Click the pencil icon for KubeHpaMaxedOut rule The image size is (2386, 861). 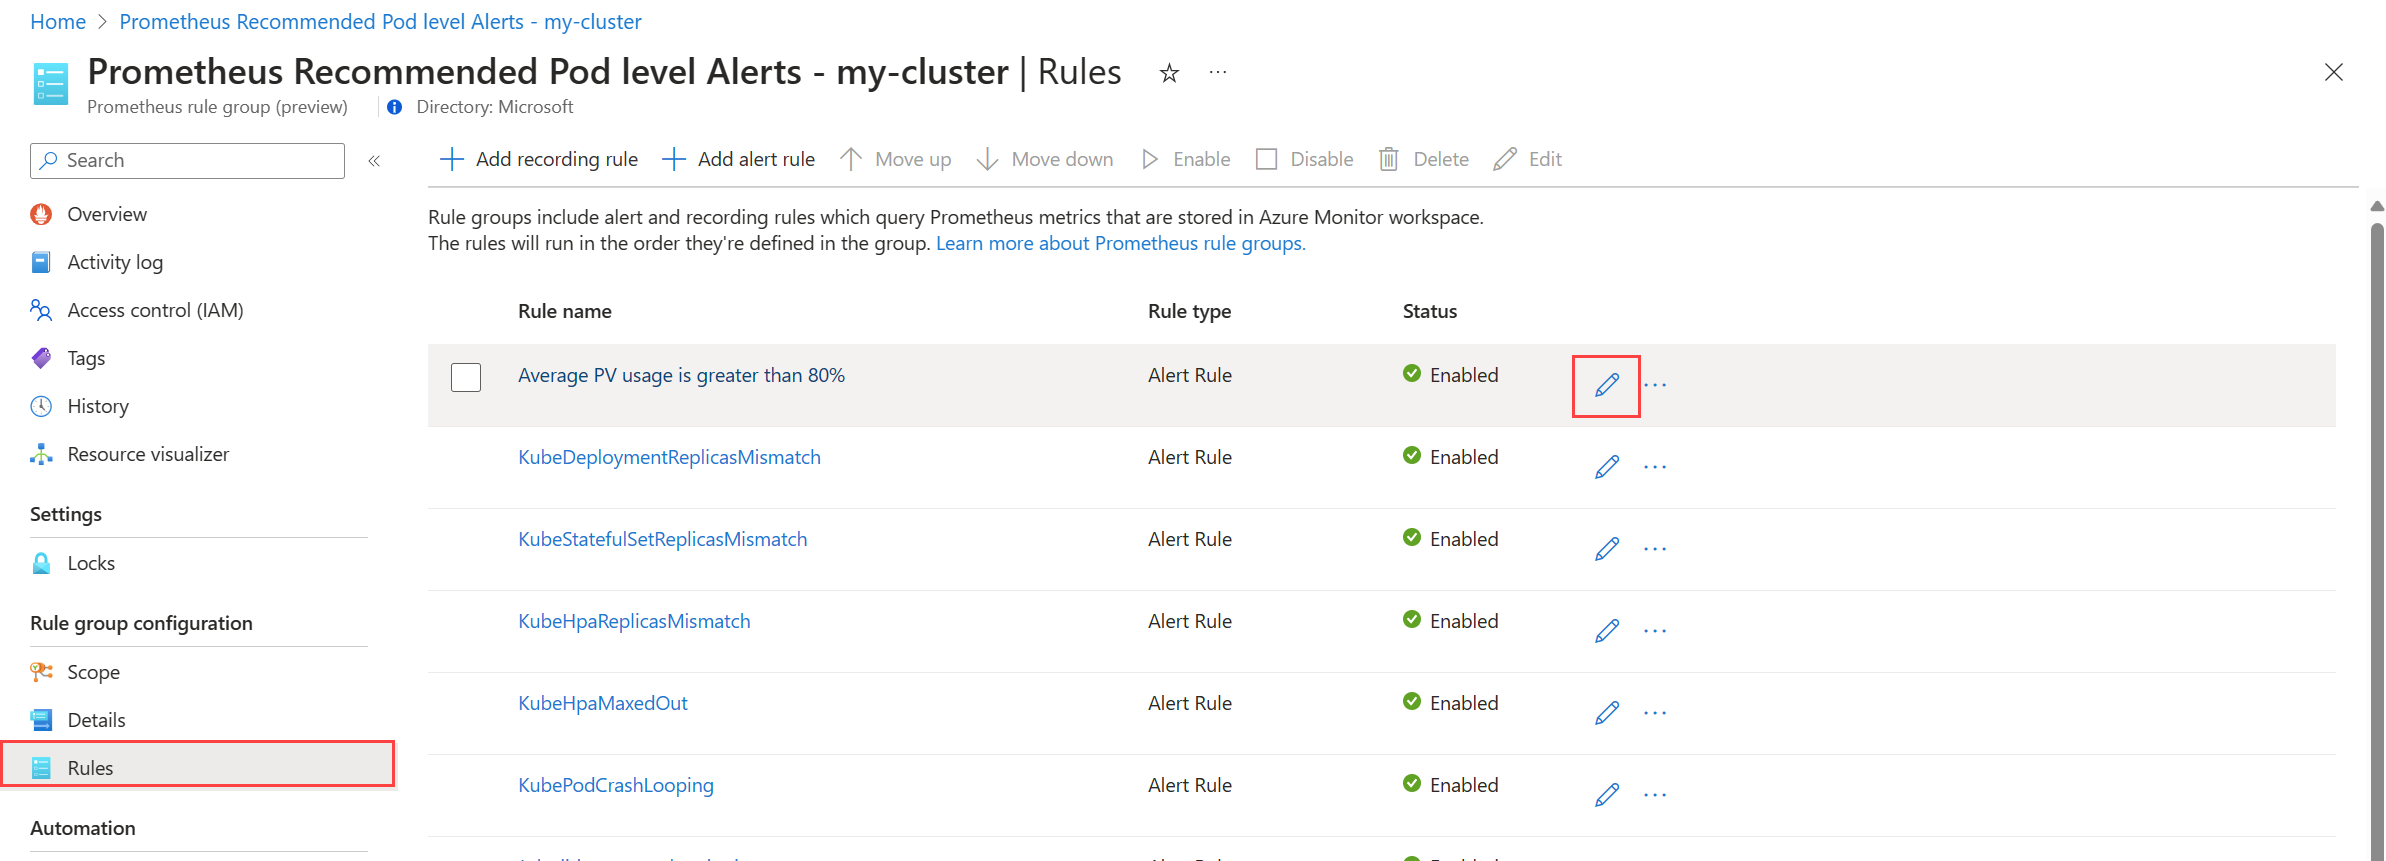[x=1606, y=713]
